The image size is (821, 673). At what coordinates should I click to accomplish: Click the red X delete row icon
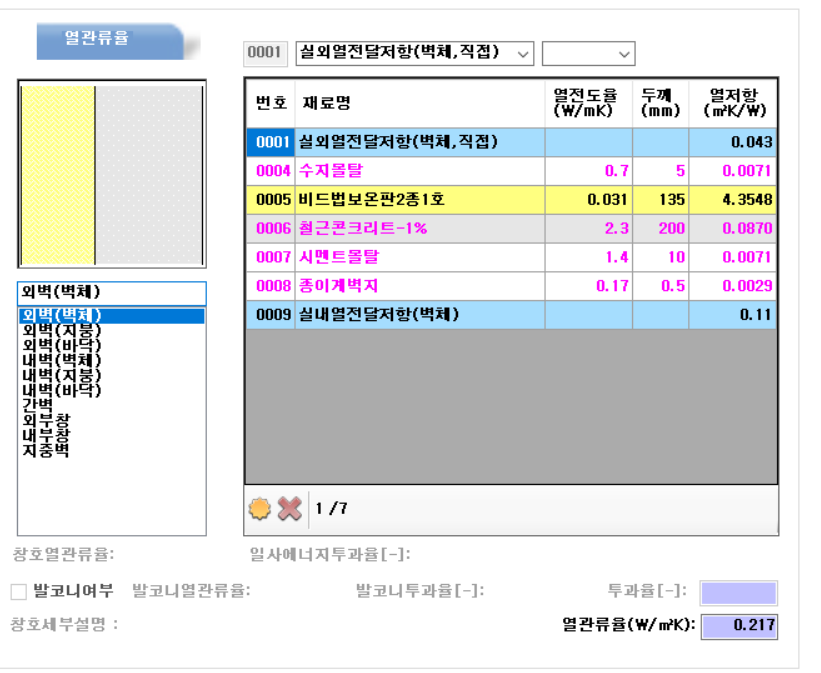[290, 509]
